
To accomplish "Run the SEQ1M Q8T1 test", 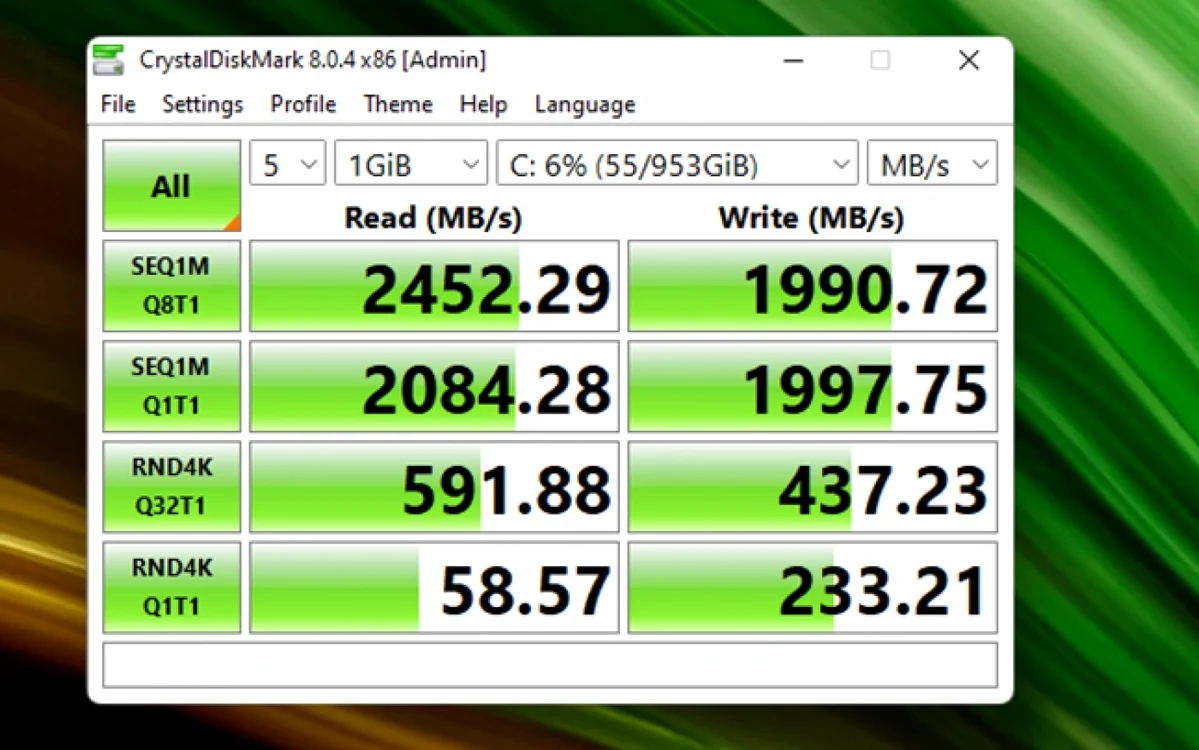I will pos(171,286).
